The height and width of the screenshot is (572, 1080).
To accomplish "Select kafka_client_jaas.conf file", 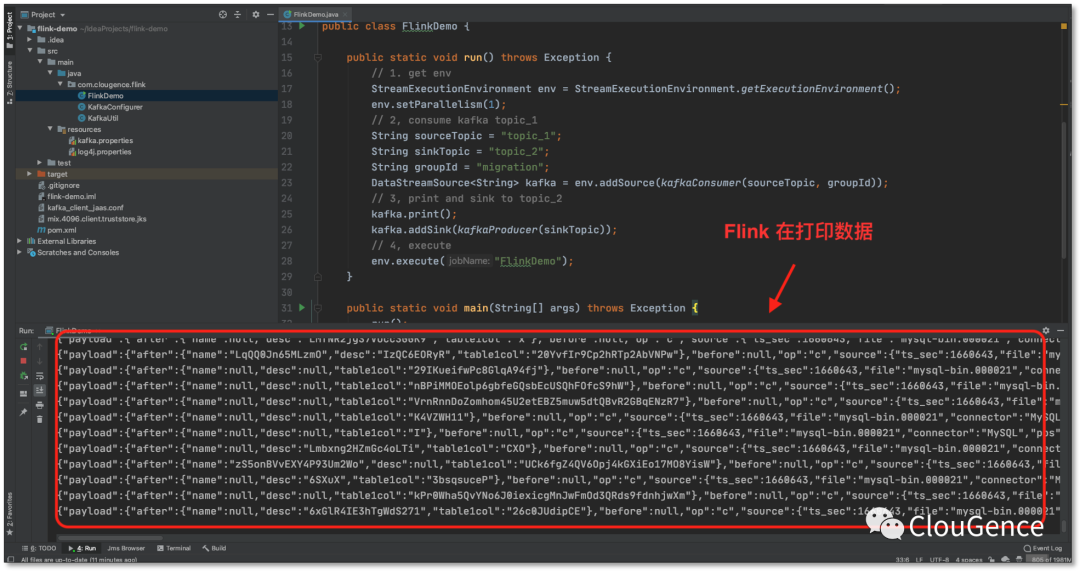I will click(x=80, y=207).
